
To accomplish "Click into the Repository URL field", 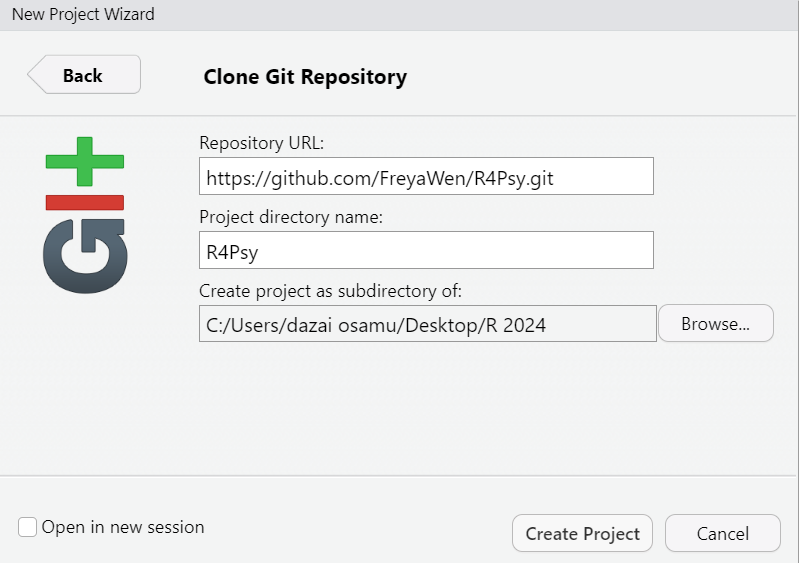I will click(426, 176).
